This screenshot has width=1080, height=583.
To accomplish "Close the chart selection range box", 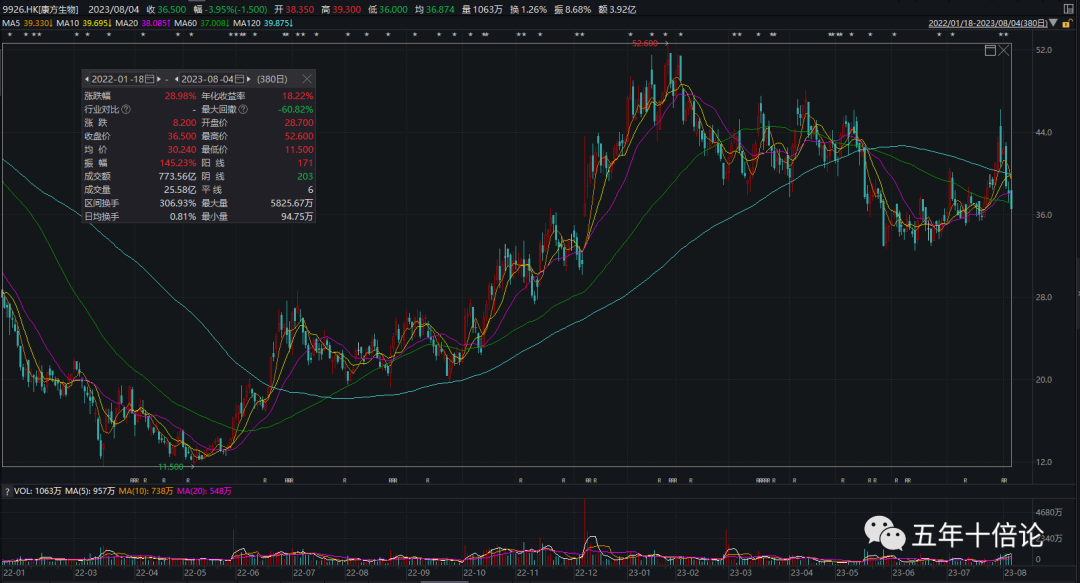I will click(1003, 50).
